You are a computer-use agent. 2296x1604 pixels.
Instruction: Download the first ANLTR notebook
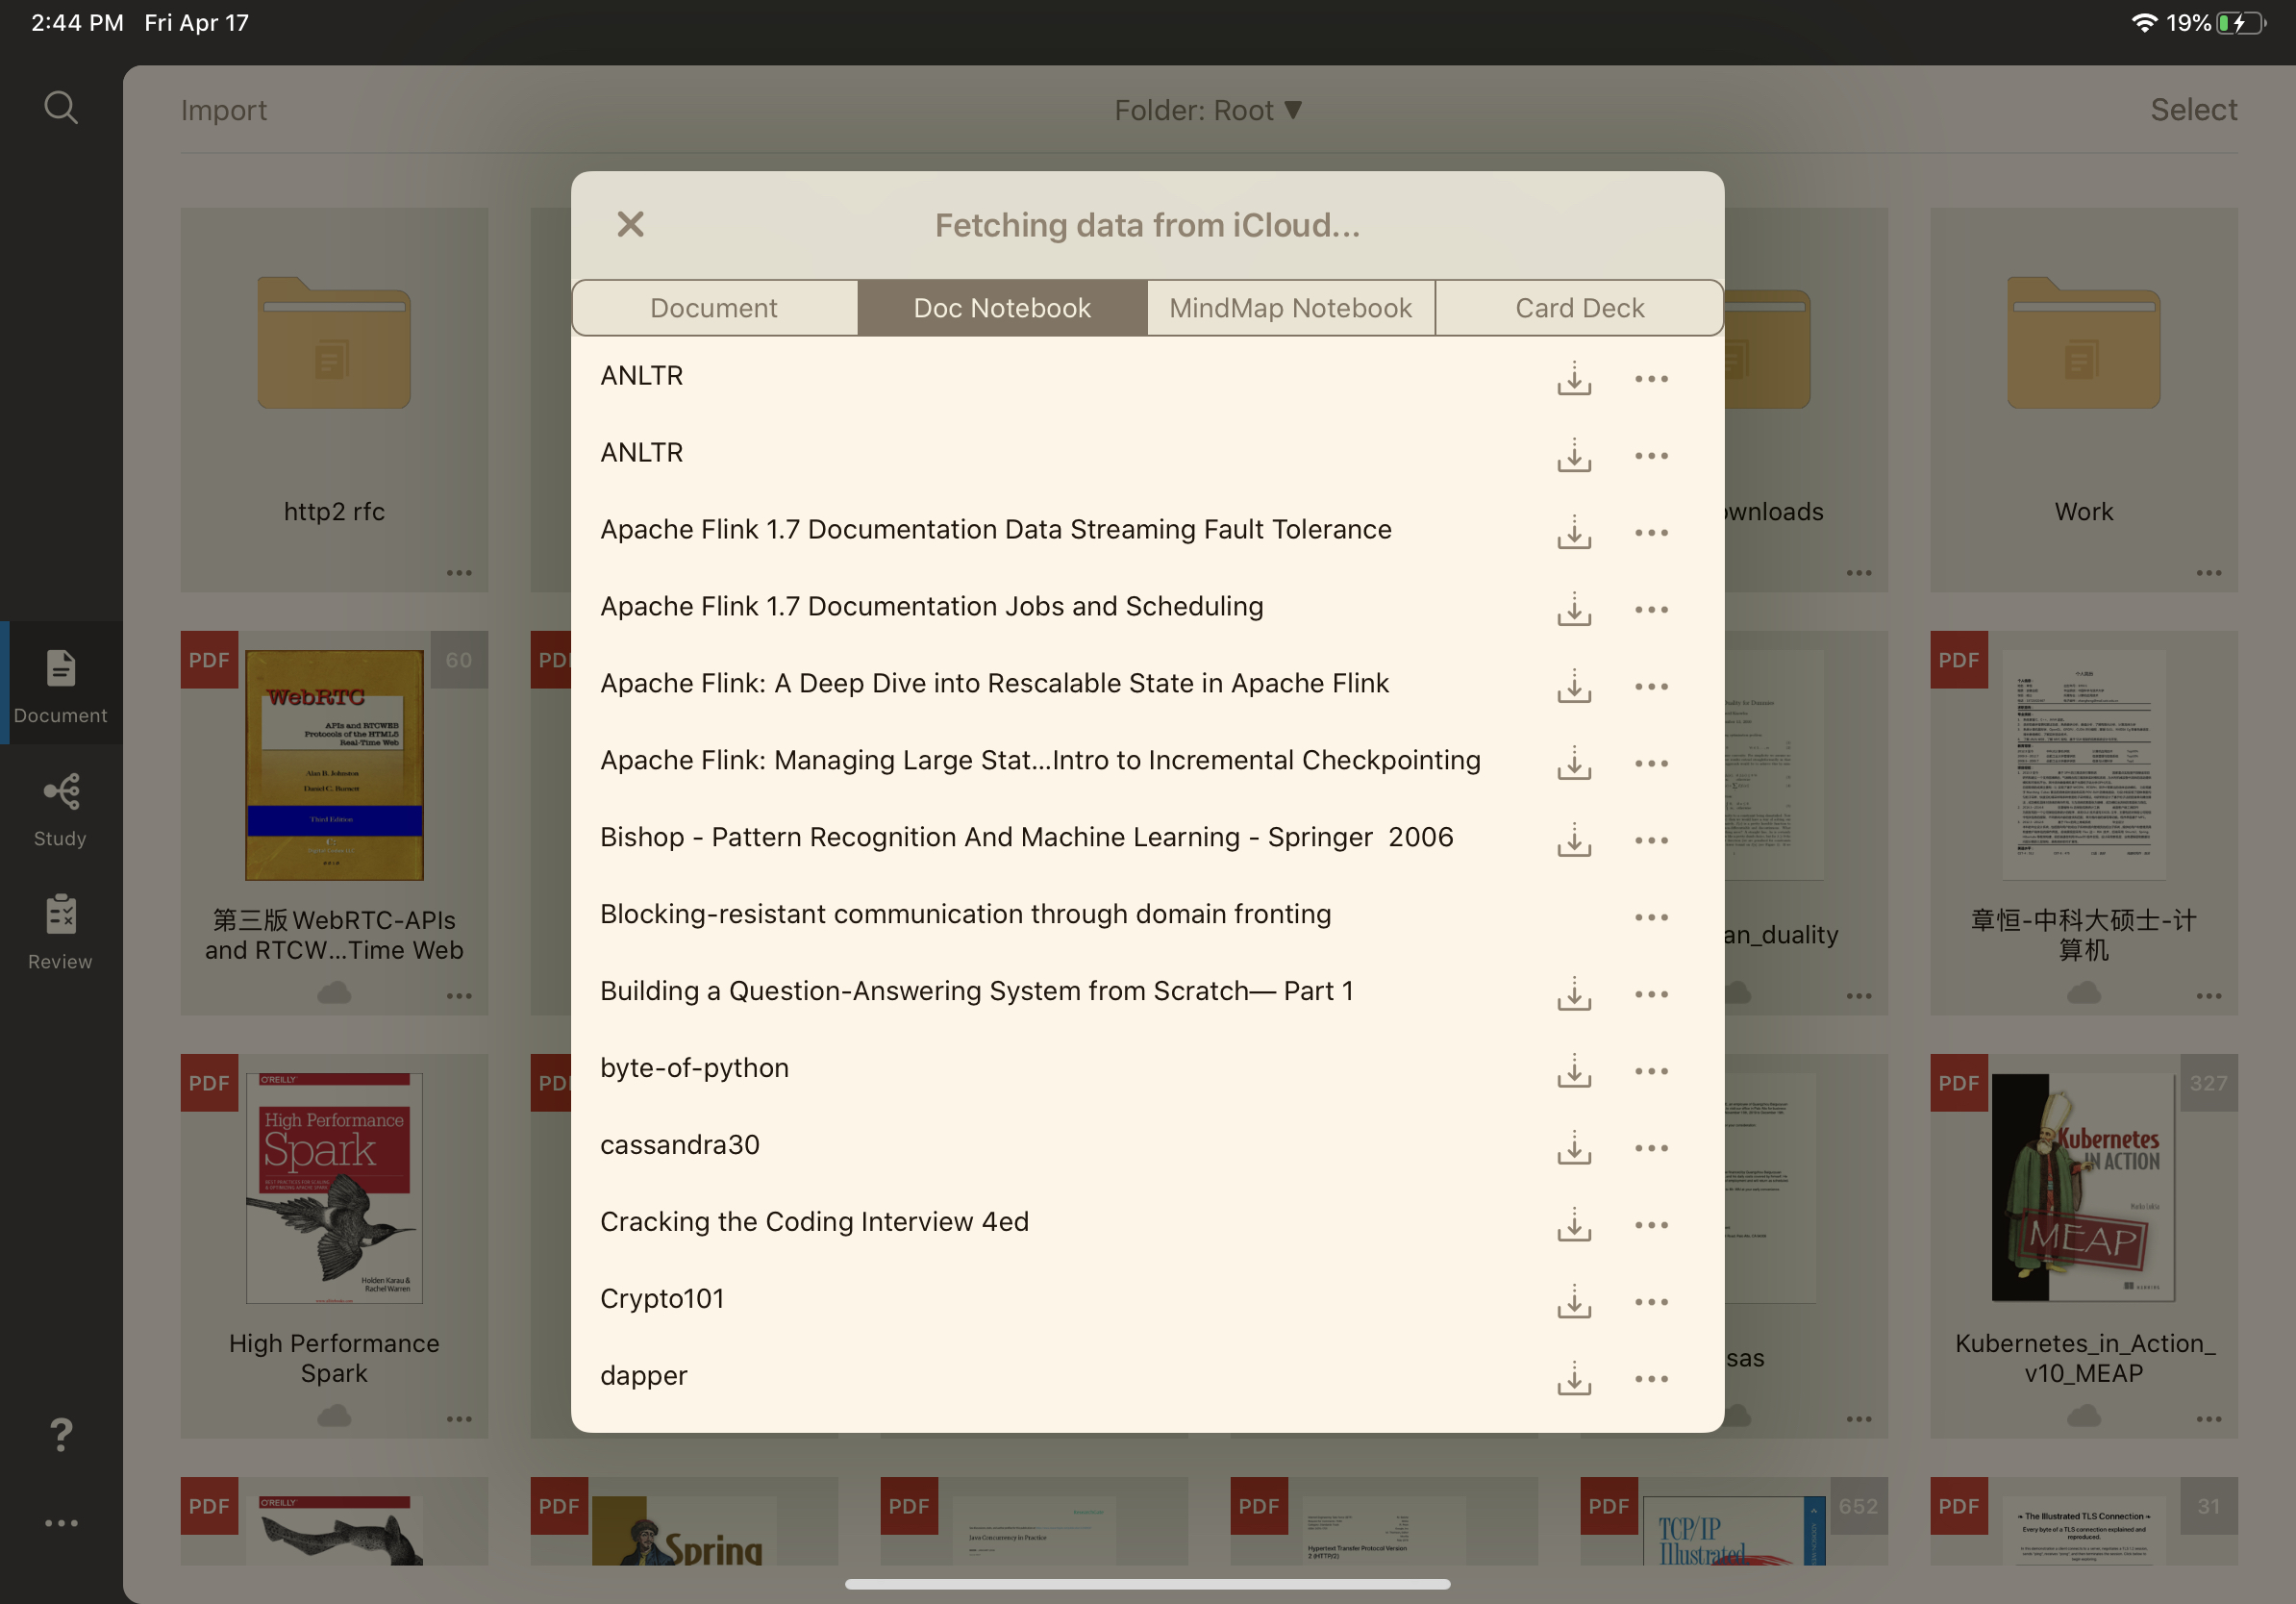tap(1574, 378)
